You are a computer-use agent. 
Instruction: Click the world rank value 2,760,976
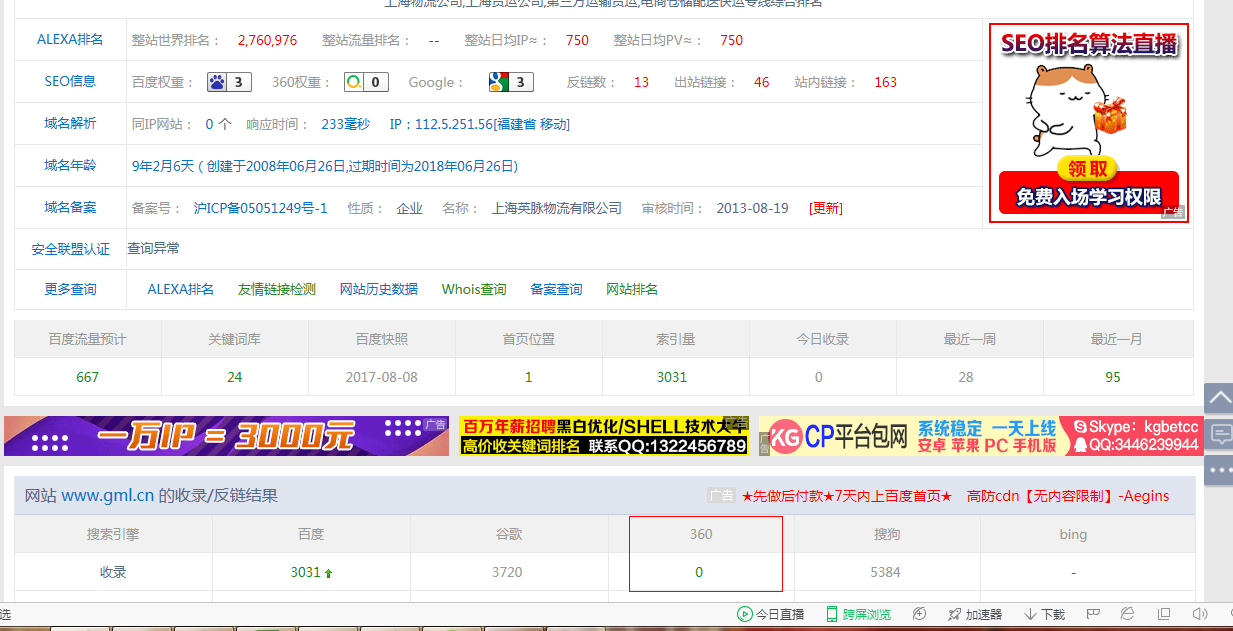[267, 40]
